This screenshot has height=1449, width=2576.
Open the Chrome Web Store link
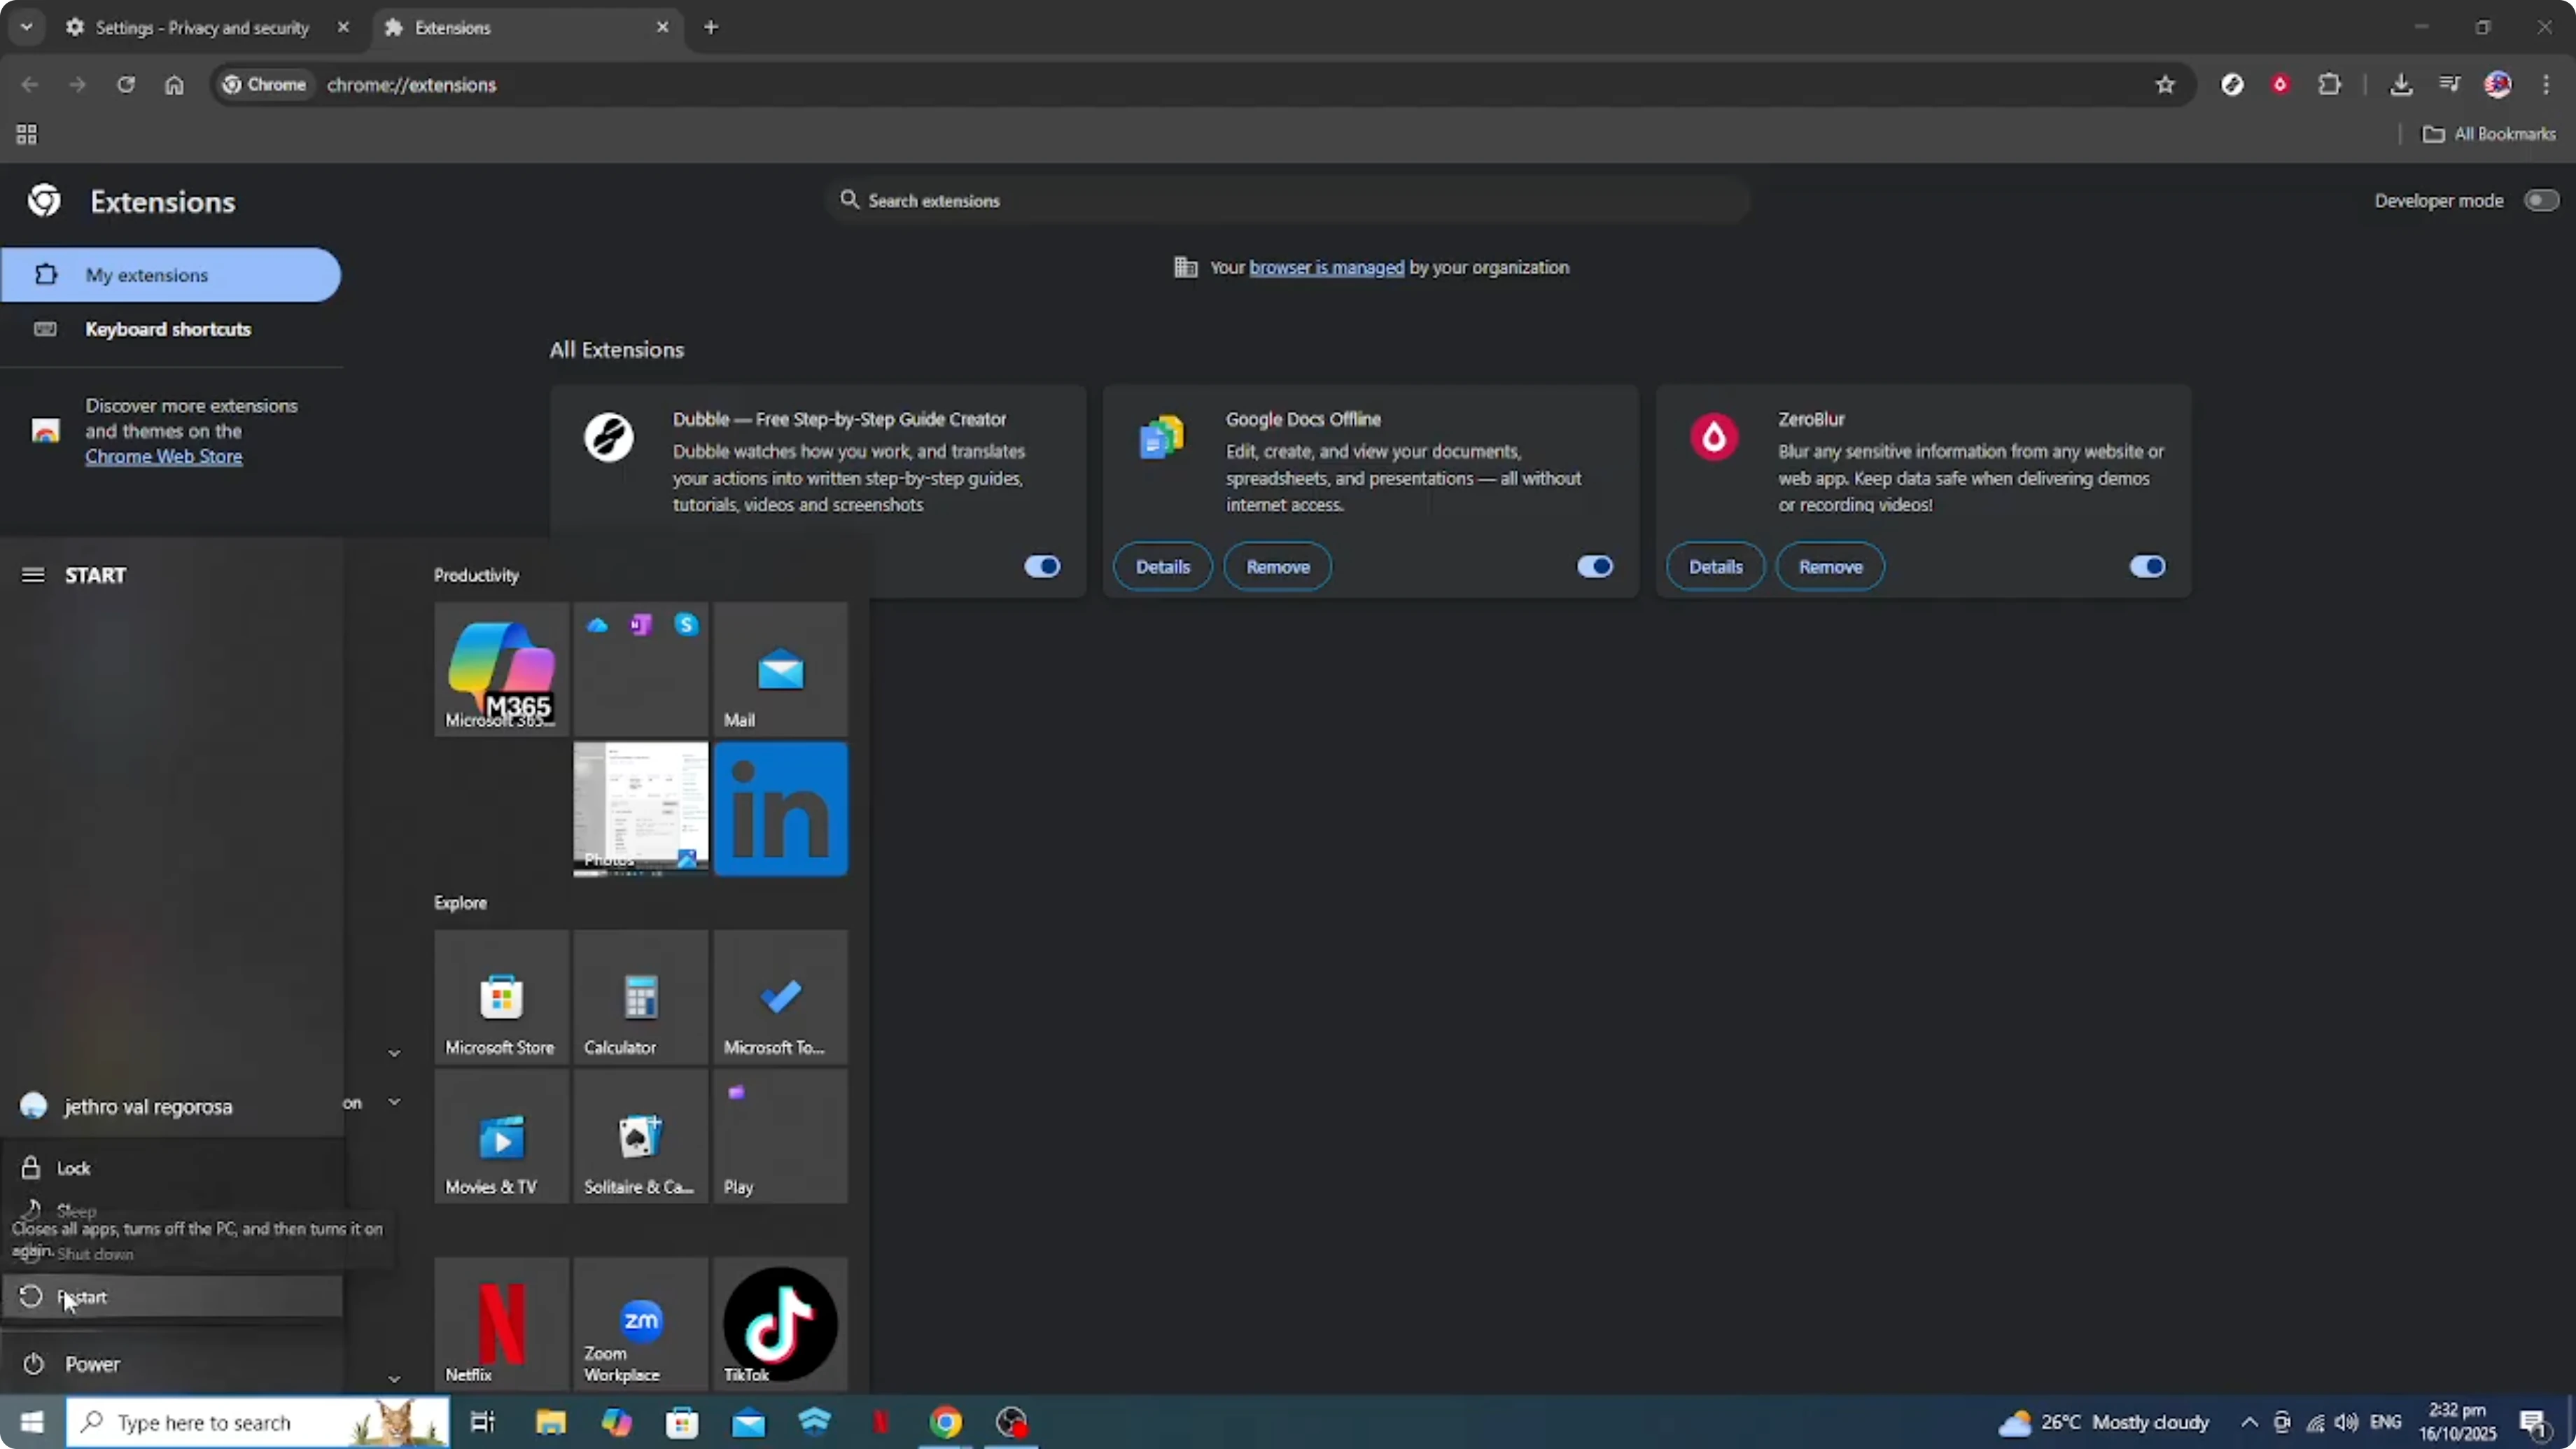pos(163,456)
